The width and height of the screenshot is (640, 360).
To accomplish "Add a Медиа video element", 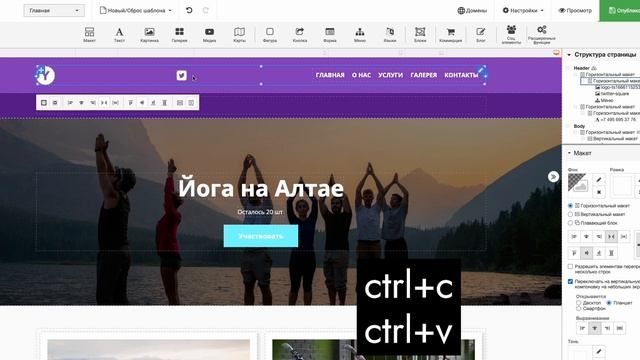I will [x=209, y=35].
